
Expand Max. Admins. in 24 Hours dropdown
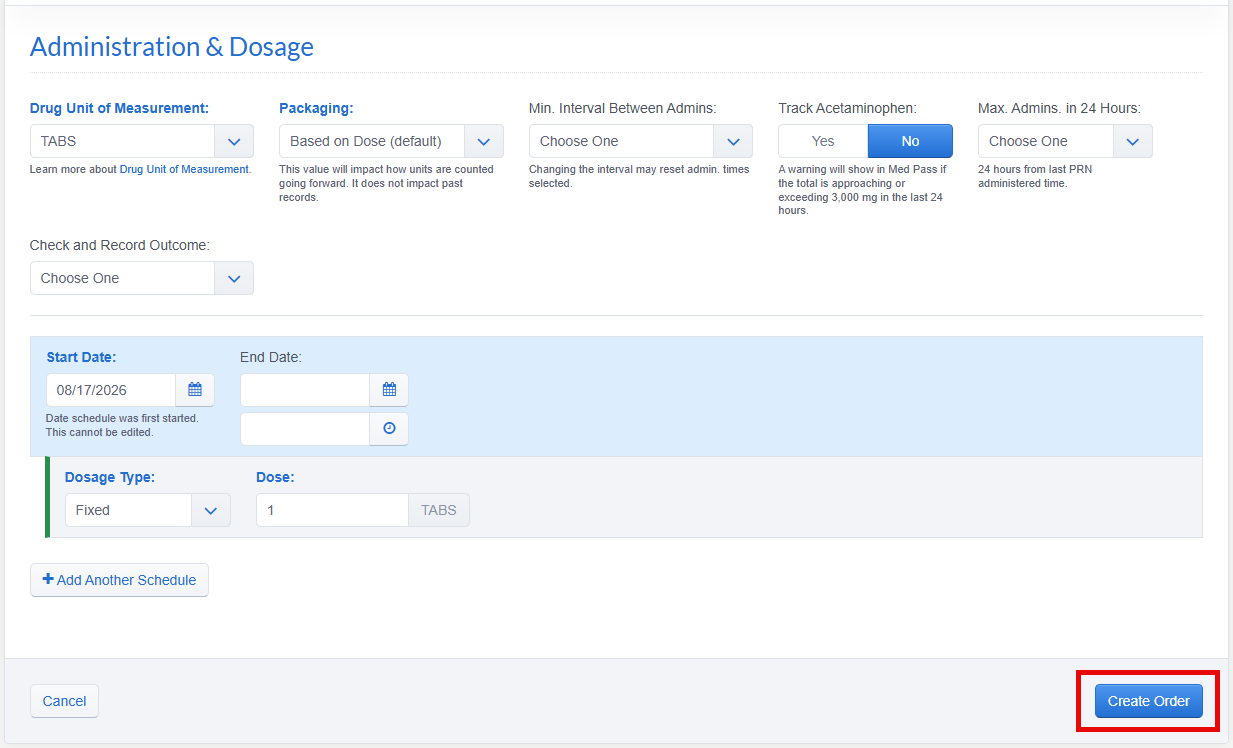click(1065, 141)
